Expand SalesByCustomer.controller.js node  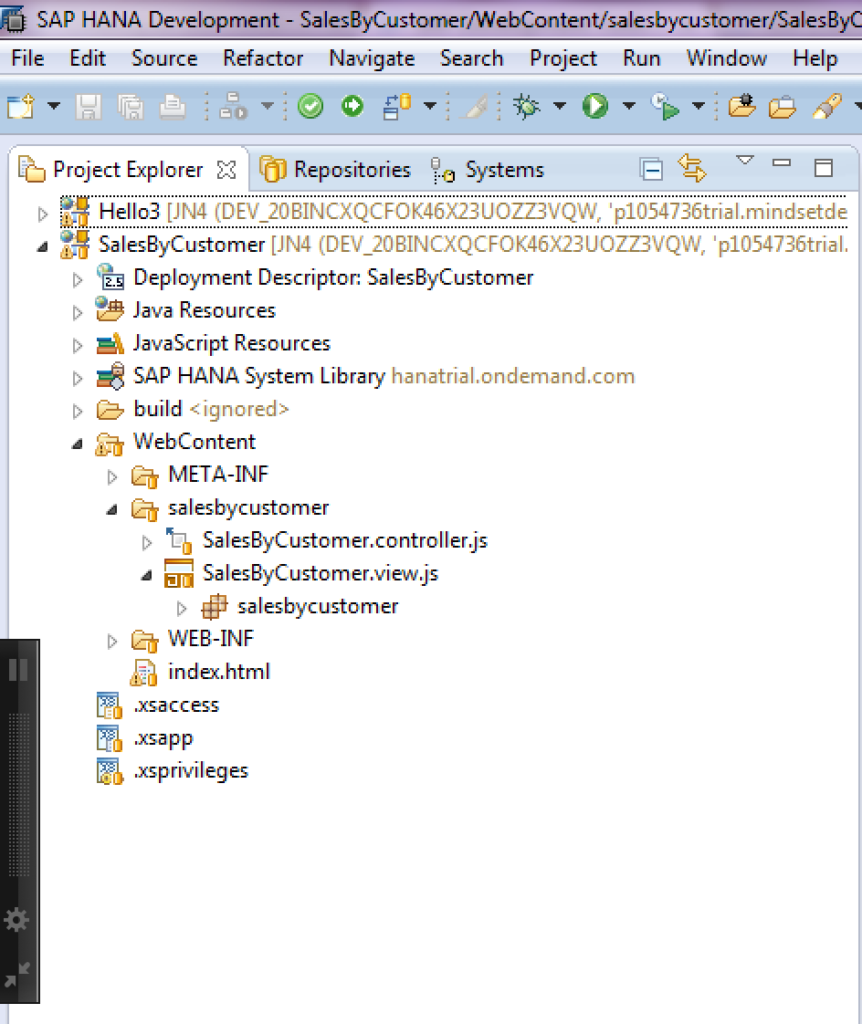[x=146, y=542]
